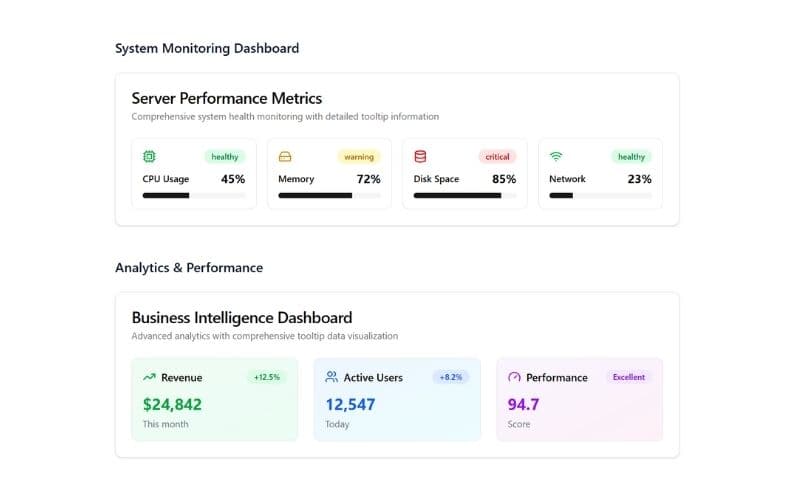Click the Excellent performance badge
800x500 pixels.
pyautogui.click(x=629, y=377)
